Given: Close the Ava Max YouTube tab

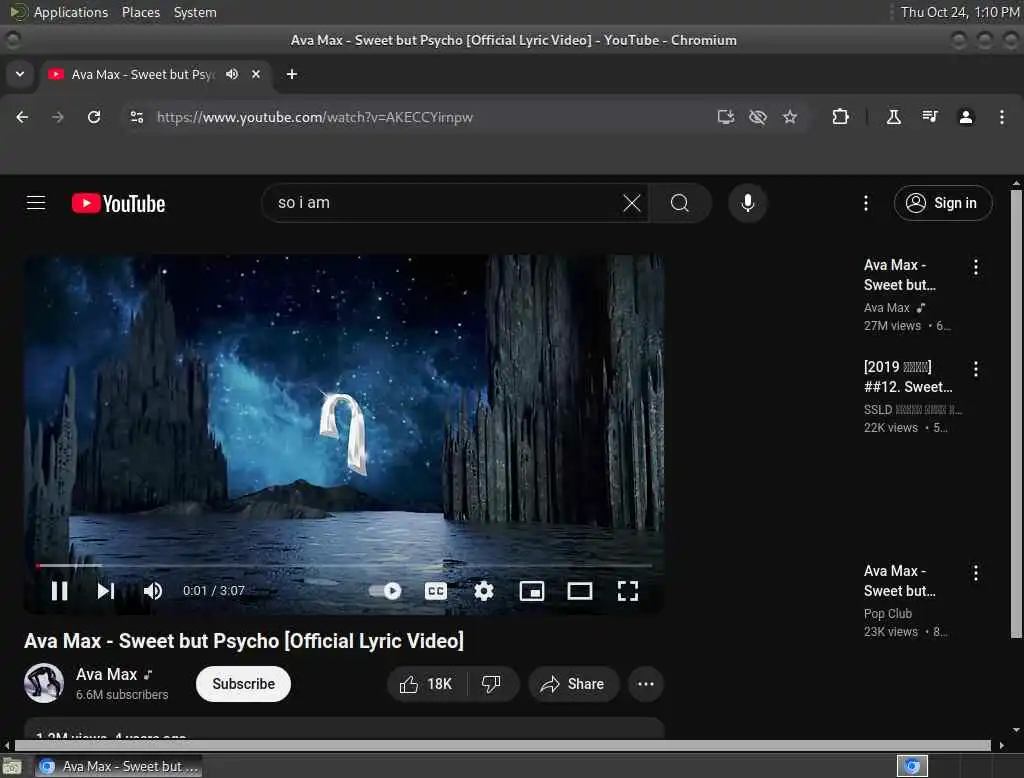Looking at the screenshot, I should point(256,74).
